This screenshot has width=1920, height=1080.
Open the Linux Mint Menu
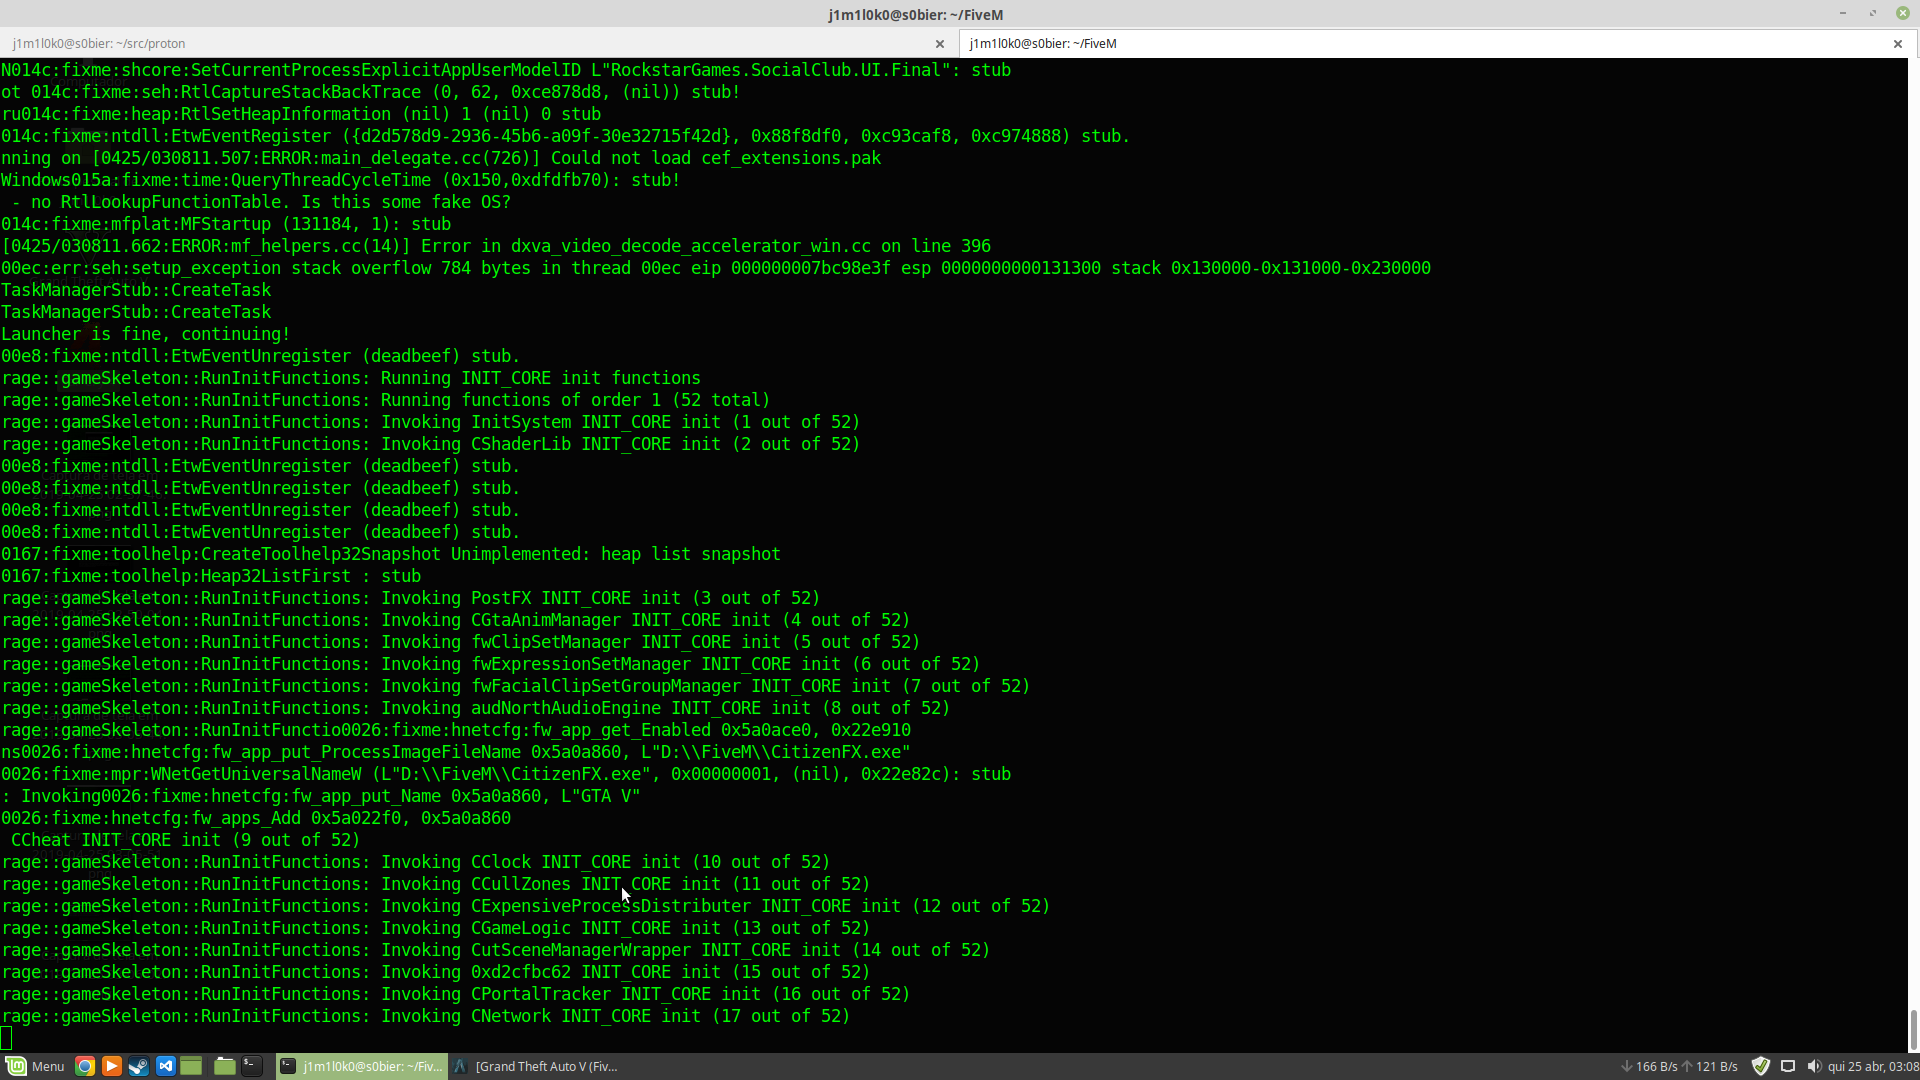point(34,1066)
